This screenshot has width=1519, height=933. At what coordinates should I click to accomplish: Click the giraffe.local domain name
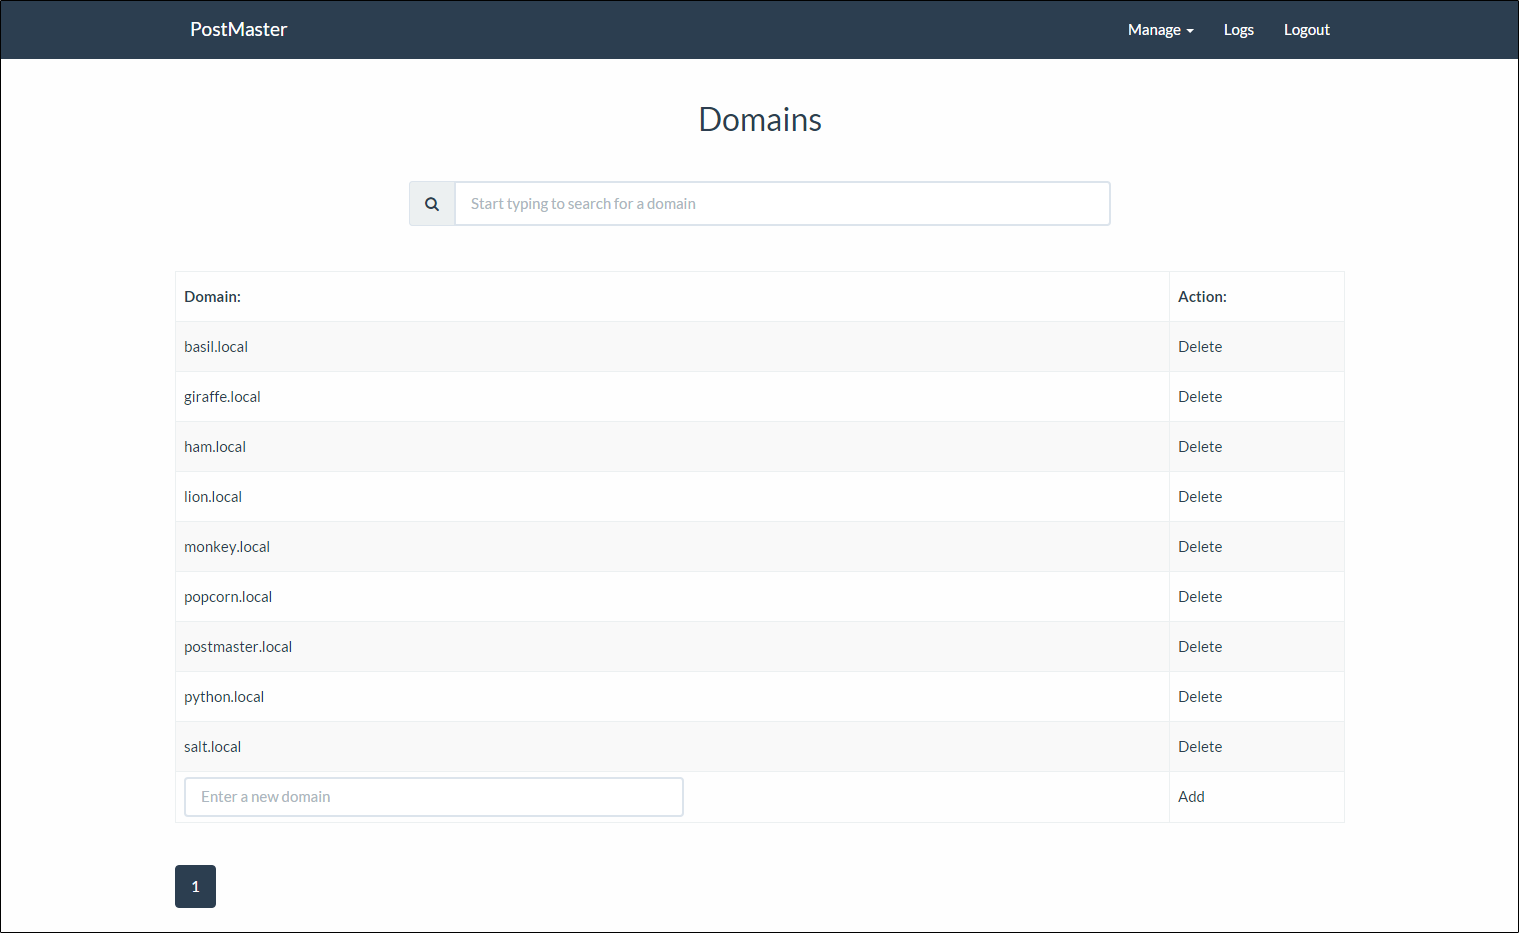tap(222, 397)
